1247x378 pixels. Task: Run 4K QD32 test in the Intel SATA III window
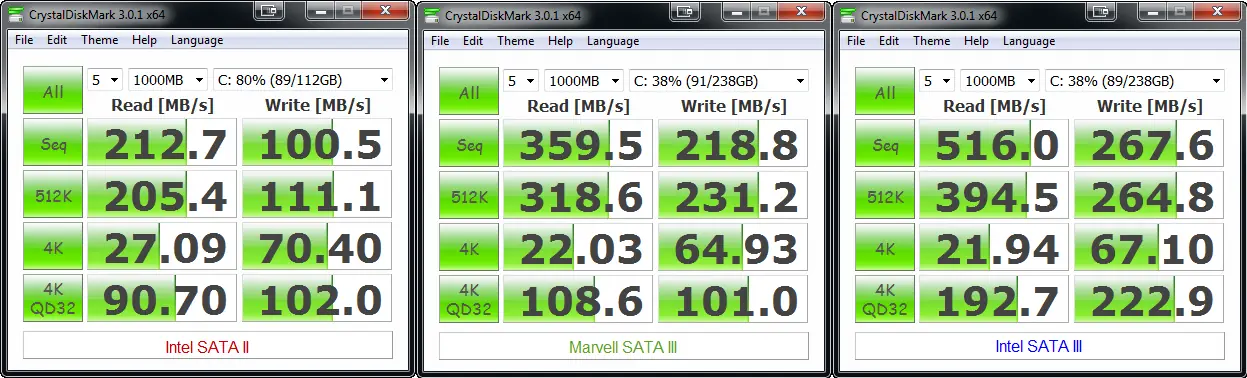885,299
